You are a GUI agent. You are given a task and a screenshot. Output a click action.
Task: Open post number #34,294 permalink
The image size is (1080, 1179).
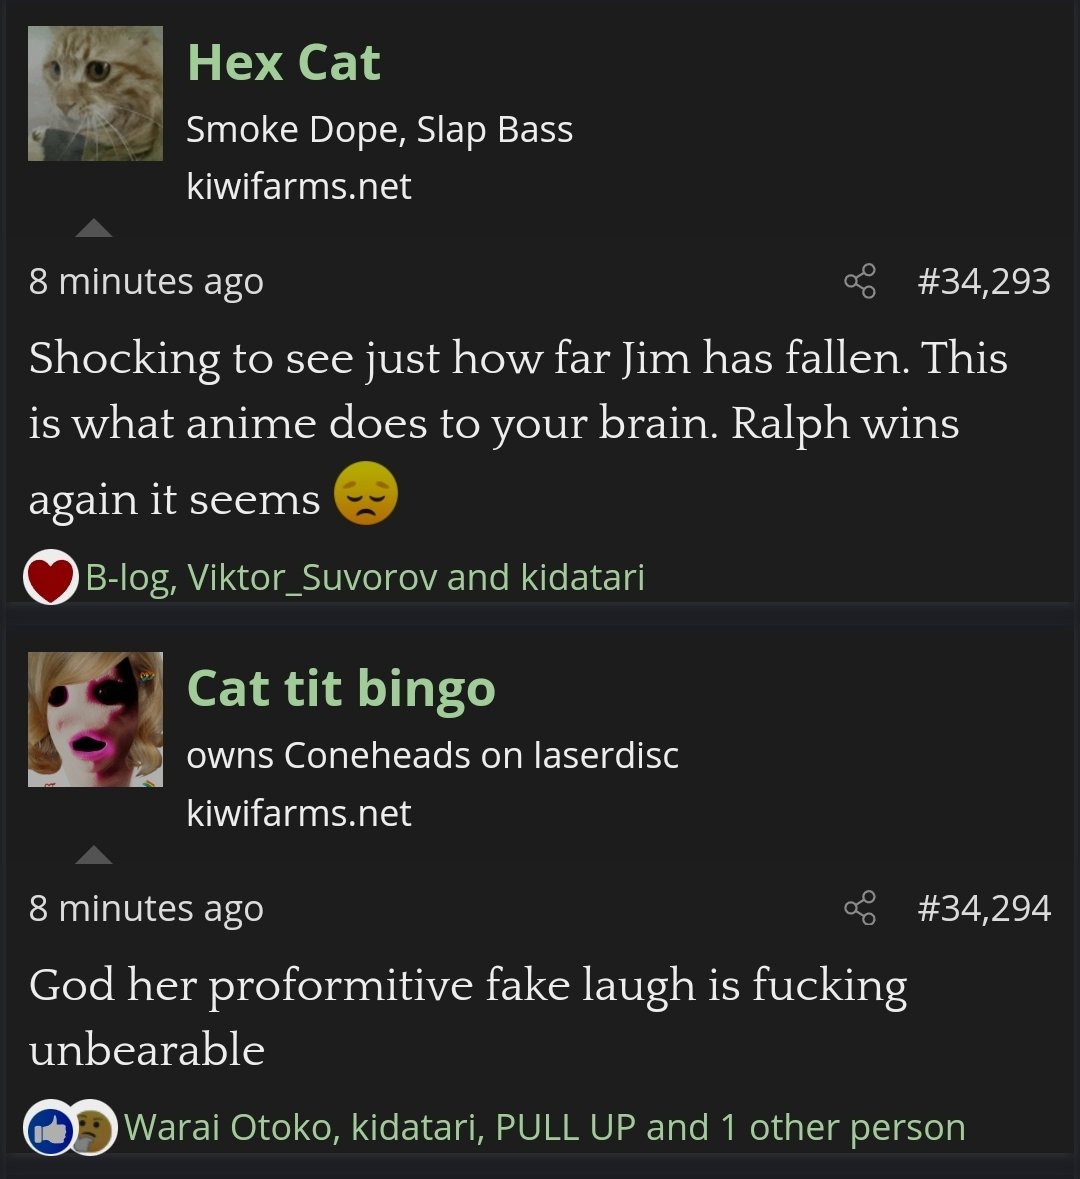click(x=984, y=908)
